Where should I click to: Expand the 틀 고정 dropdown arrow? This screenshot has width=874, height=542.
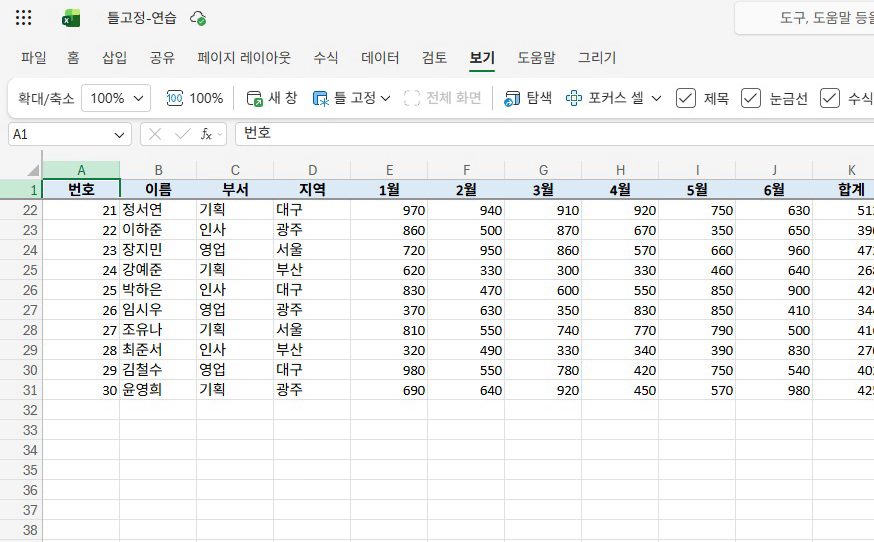click(385, 99)
